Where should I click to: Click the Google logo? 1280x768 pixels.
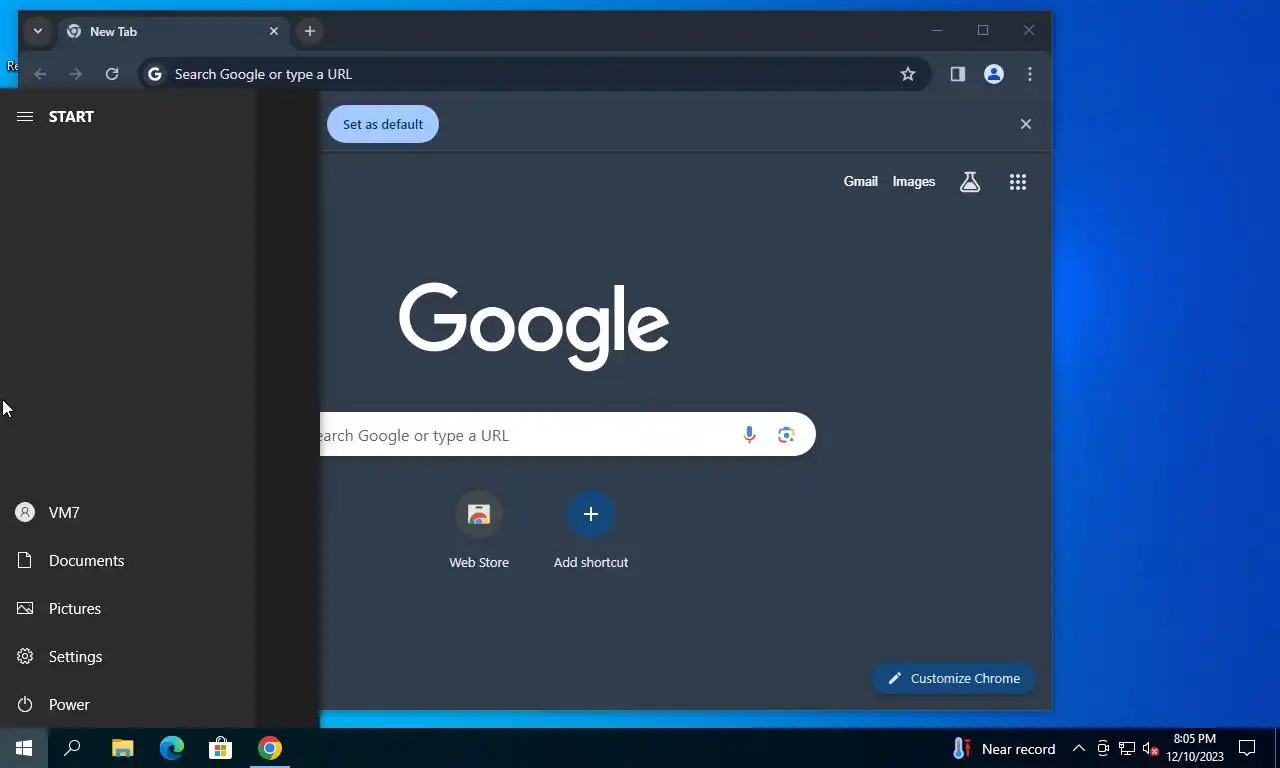point(534,326)
